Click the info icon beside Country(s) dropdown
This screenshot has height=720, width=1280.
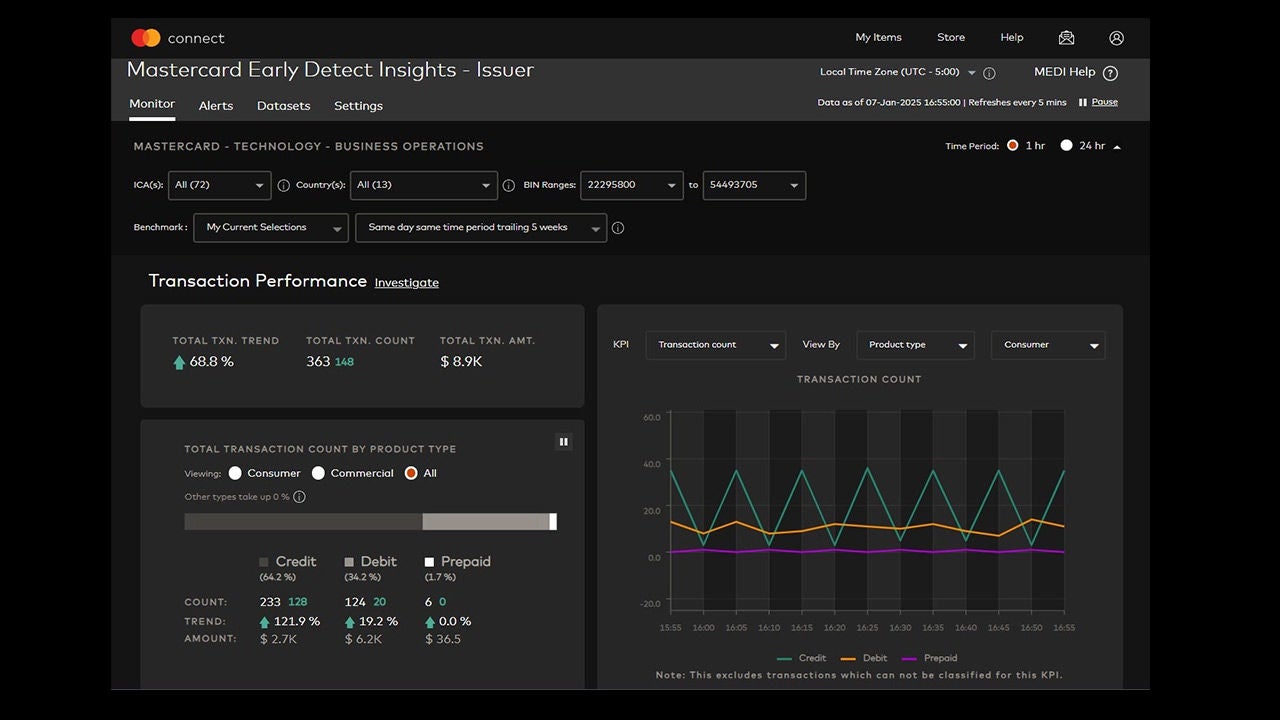click(x=508, y=185)
